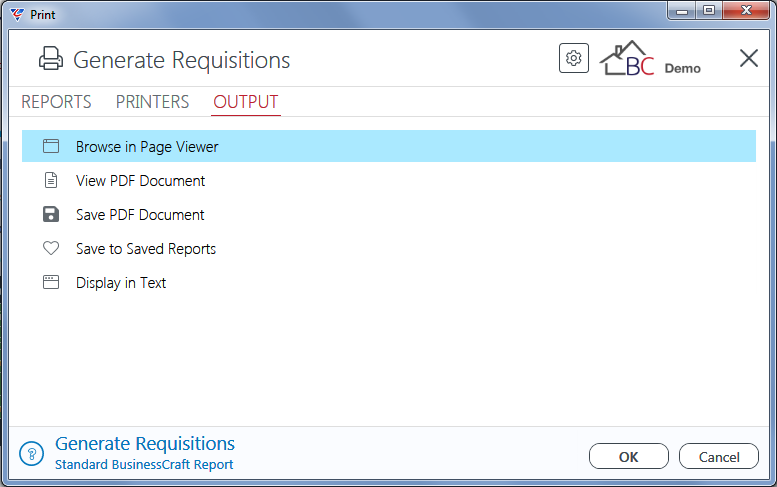Close the dialog with the large X
Screen dimensions: 777x487
click(x=749, y=58)
